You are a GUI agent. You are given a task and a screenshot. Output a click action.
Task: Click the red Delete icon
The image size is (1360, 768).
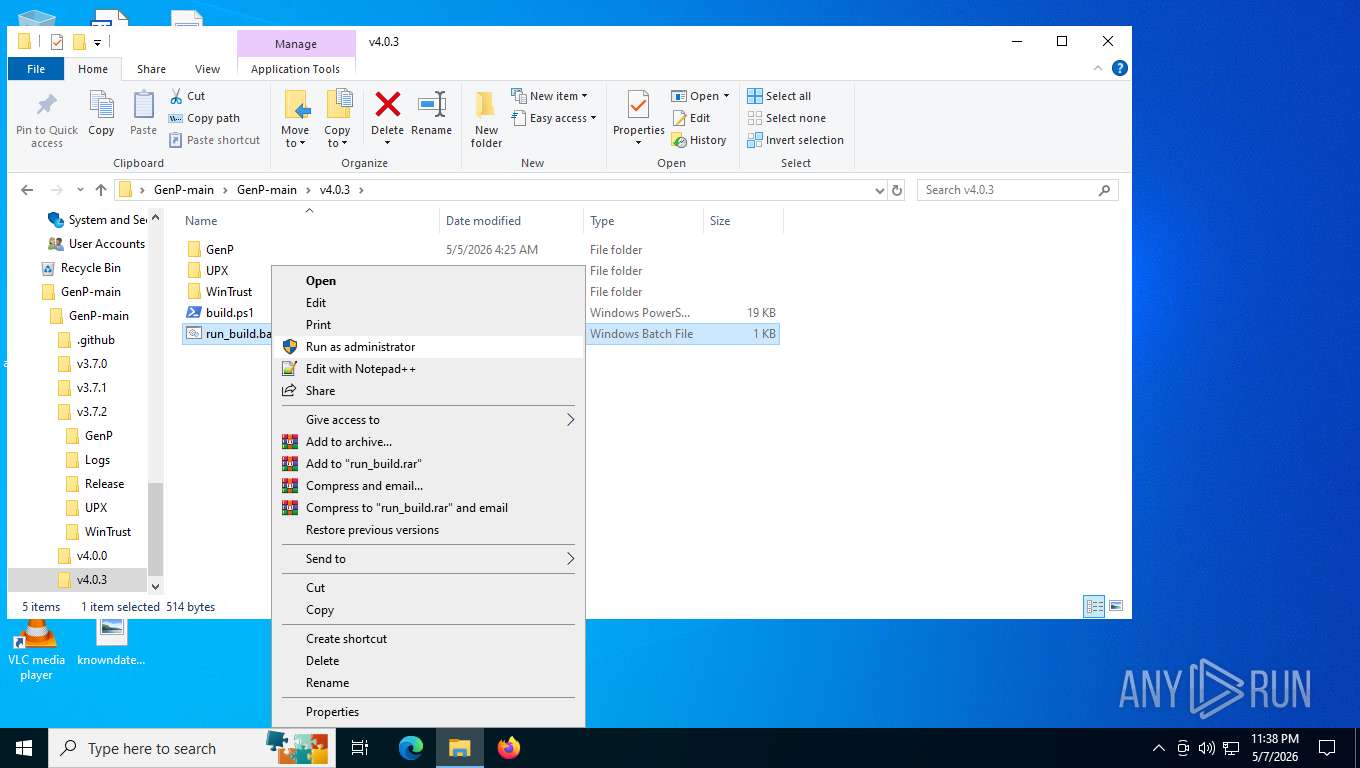(x=387, y=104)
